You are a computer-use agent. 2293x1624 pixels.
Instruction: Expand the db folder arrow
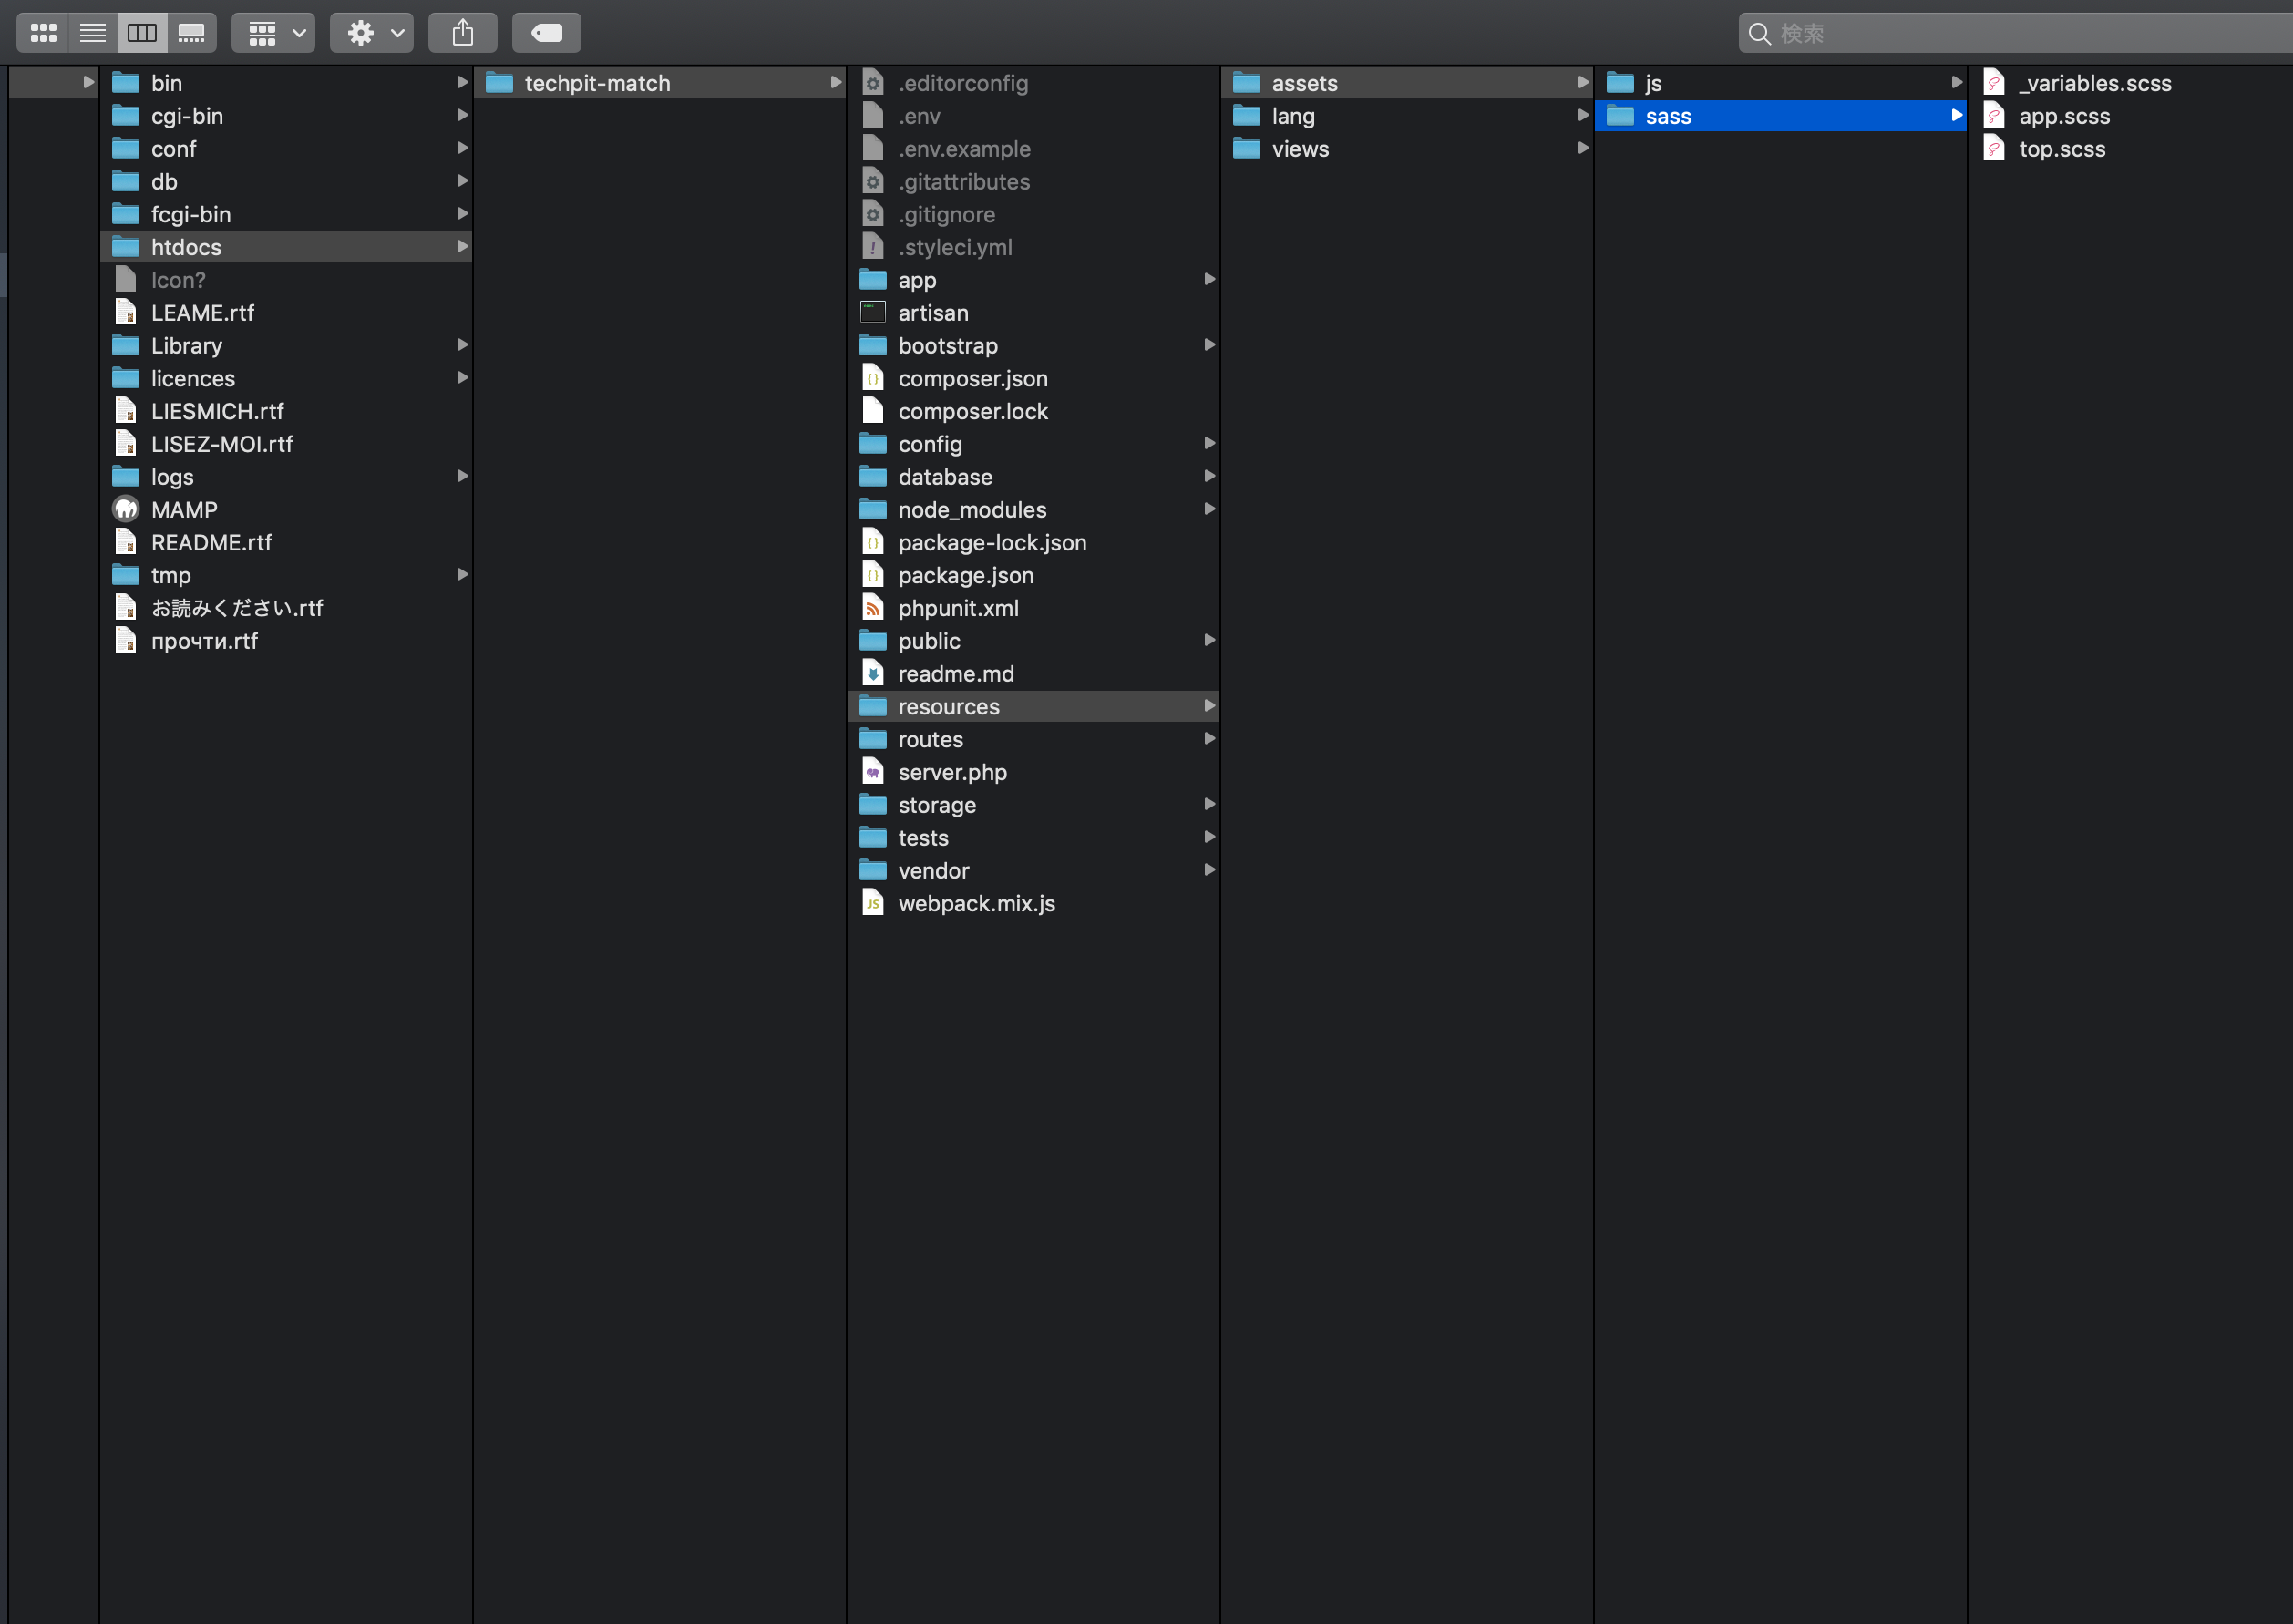(x=462, y=181)
